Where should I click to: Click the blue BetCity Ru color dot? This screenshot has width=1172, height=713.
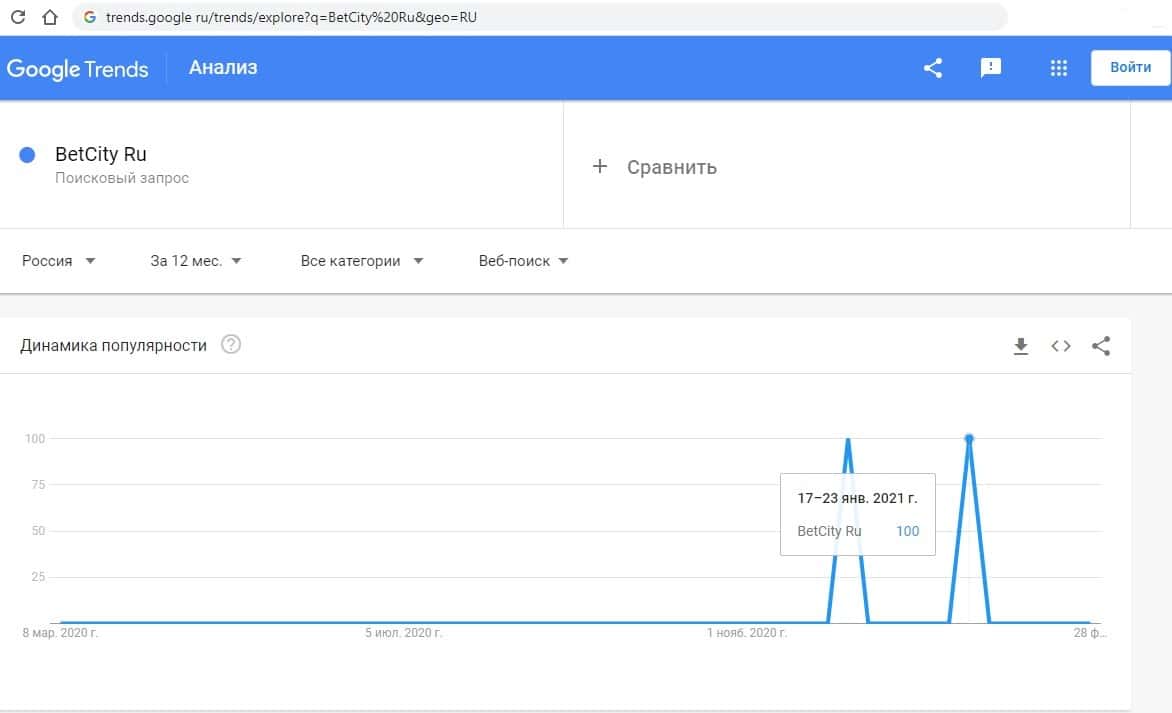tap(28, 155)
